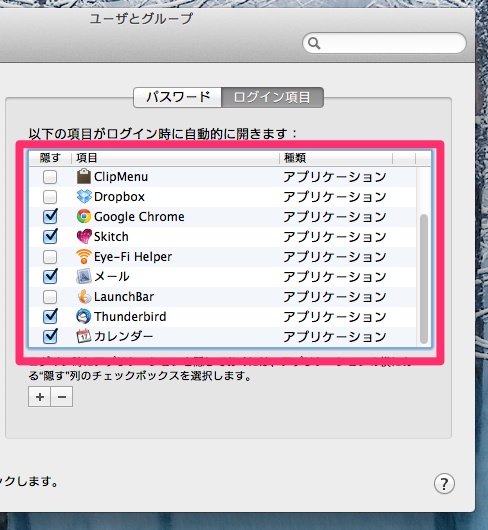Check hide box for Eye-Fi Helper
This screenshot has height=530, width=488.
50,257
